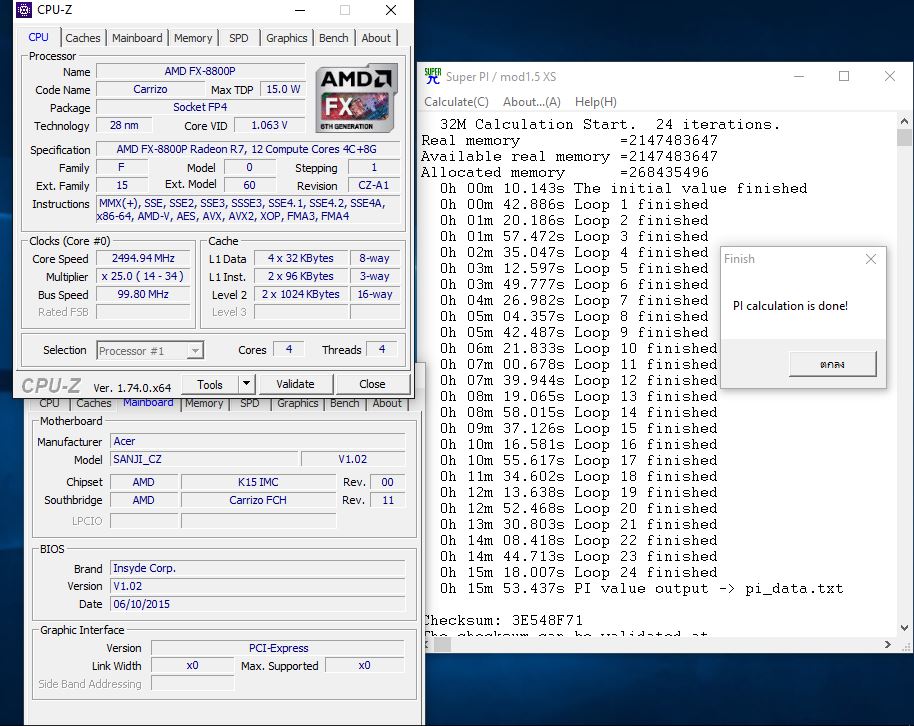The image size is (914, 726).
Task: Click the Close button in CPU-Z
Action: [x=372, y=384]
